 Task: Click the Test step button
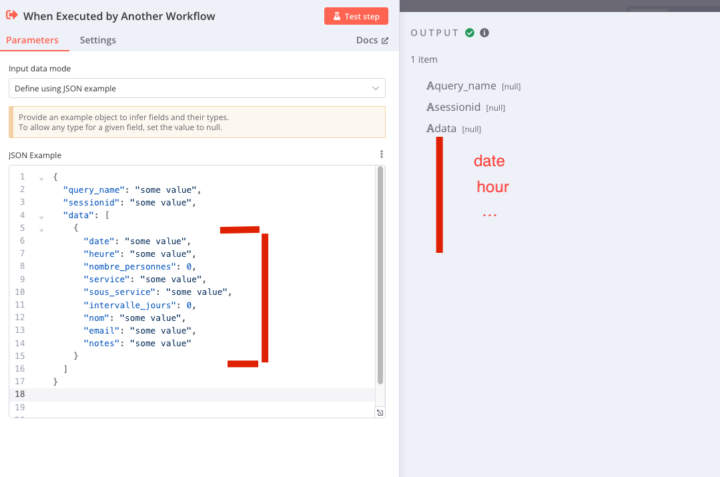point(356,16)
